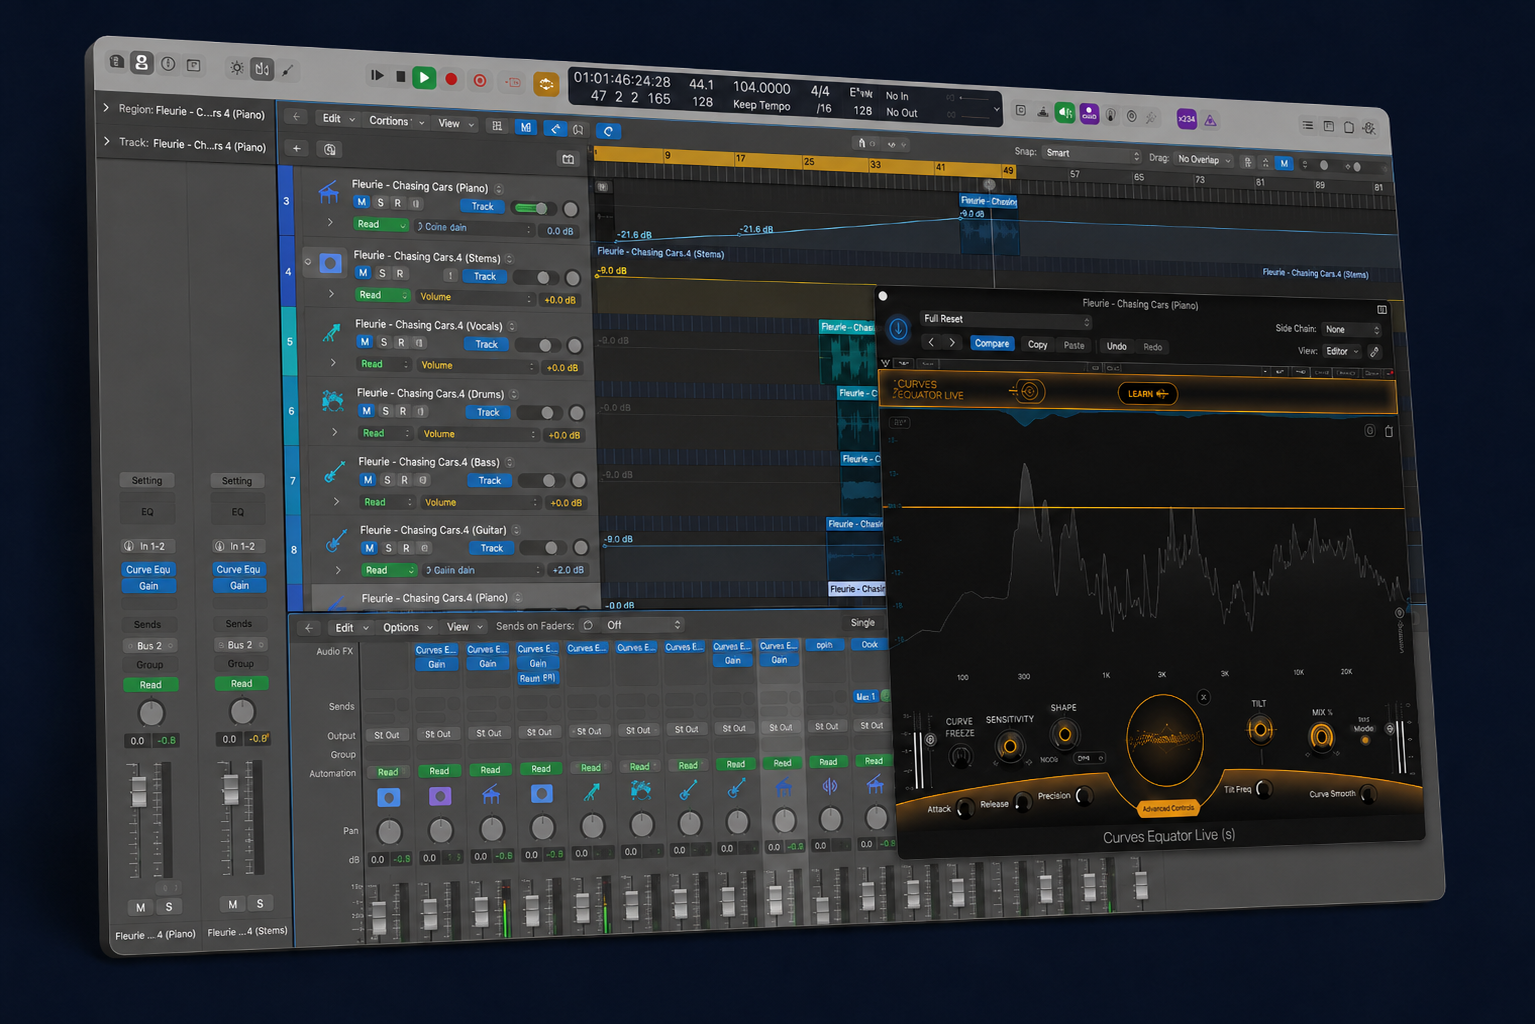Click the blue plugin power download icon

click(x=898, y=328)
